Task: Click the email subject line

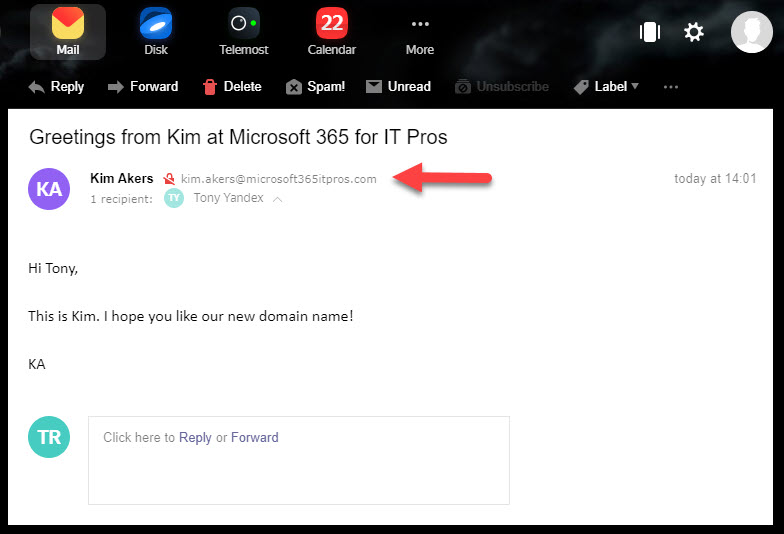Action: point(238,137)
